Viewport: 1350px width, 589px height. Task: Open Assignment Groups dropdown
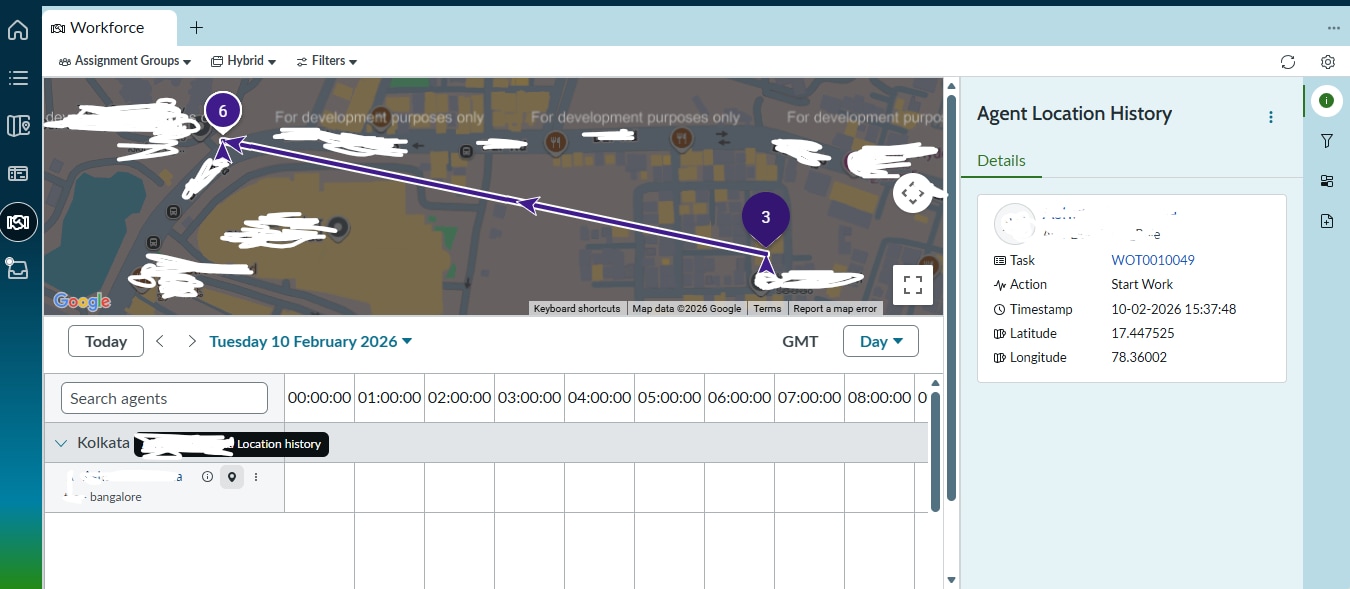pyautogui.click(x=125, y=61)
